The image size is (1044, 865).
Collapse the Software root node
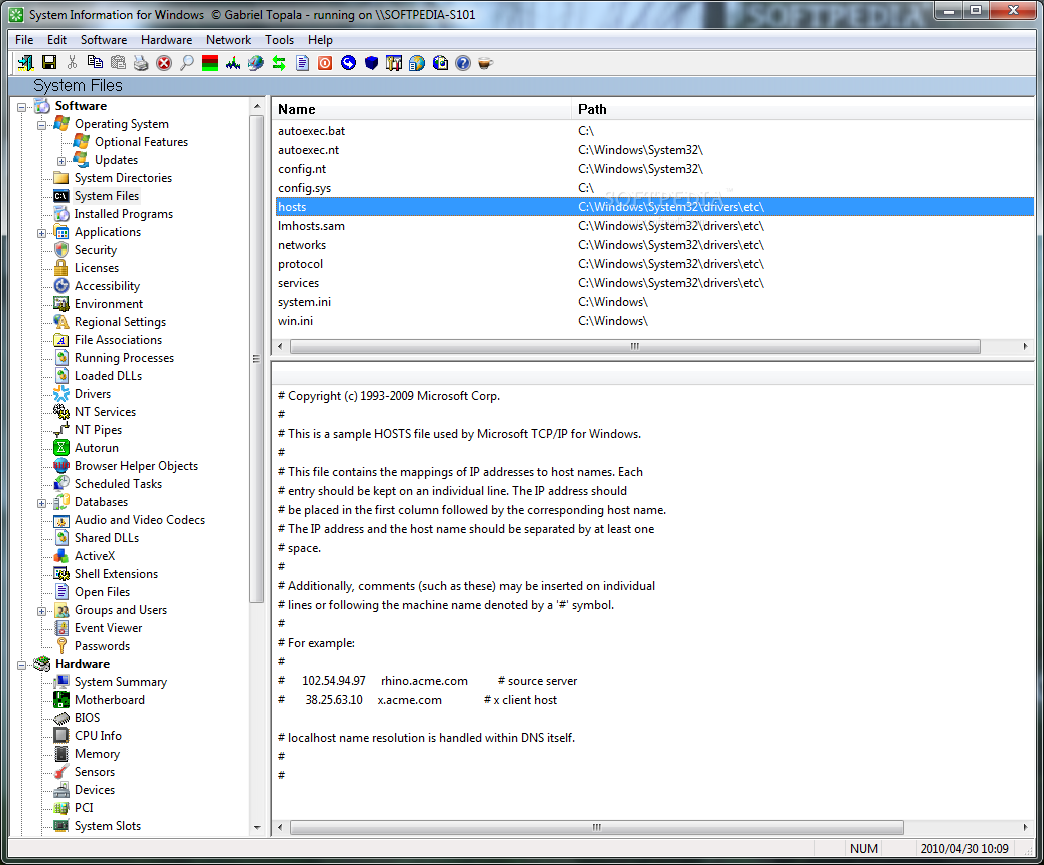21,107
